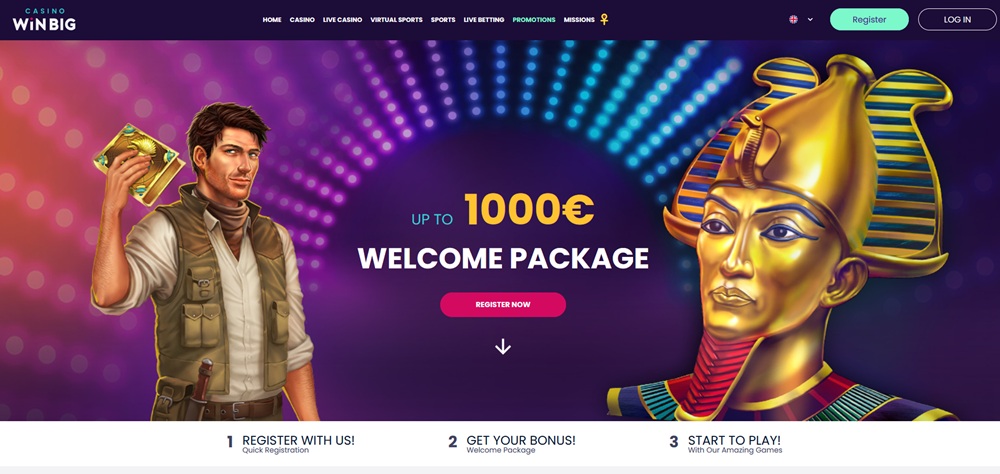Select Virtual Sports in navigation
The height and width of the screenshot is (474, 1000).
(396, 20)
